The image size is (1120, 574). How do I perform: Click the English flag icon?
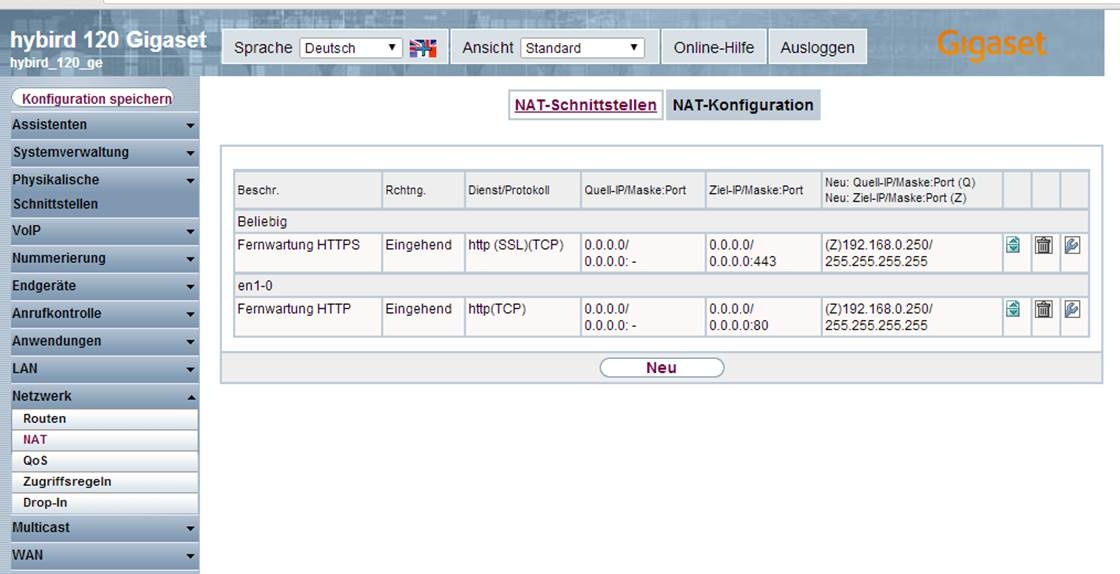point(423,48)
